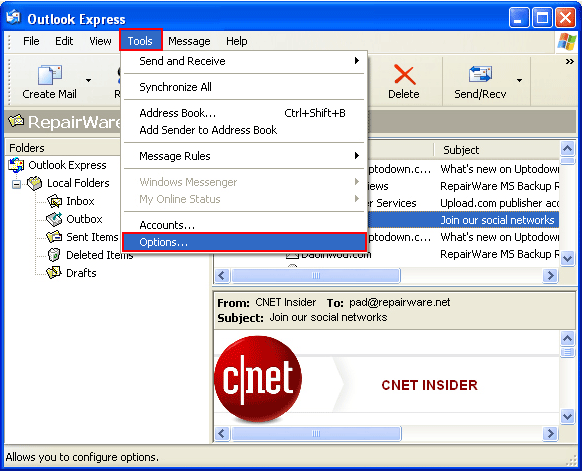582x471 pixels.
Task: Click message list scroll left arrow
Action: pos(222,275)
